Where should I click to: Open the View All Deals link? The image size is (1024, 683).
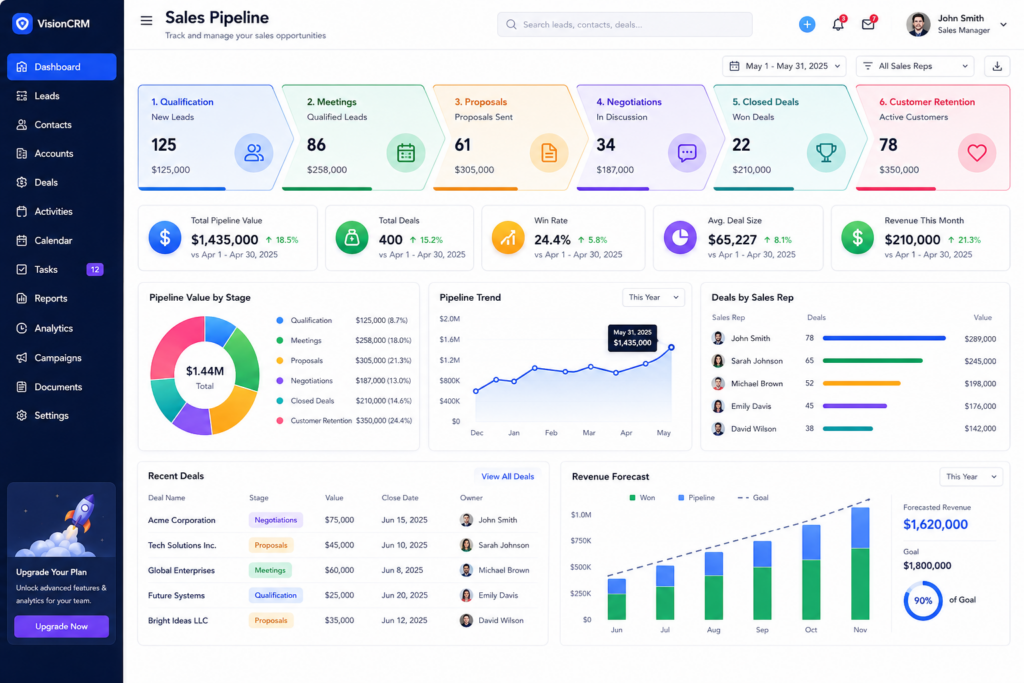coord(507,477)
